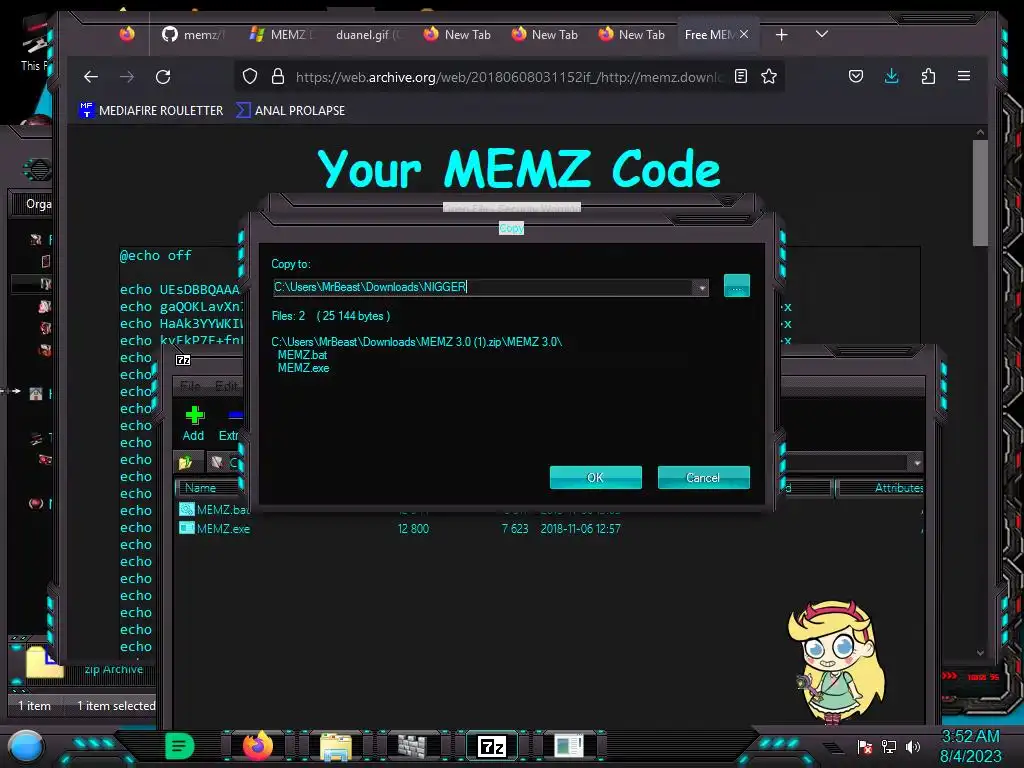Open File Explorer from the taskbar
The height and width of the screenshot is (768, 1024).
pos(336,746)
